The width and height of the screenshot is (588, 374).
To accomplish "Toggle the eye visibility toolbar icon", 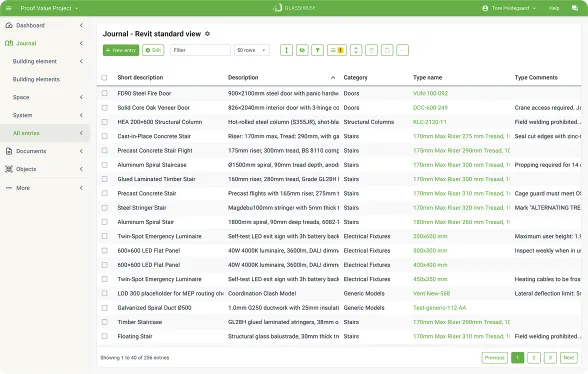I will 302,50.
